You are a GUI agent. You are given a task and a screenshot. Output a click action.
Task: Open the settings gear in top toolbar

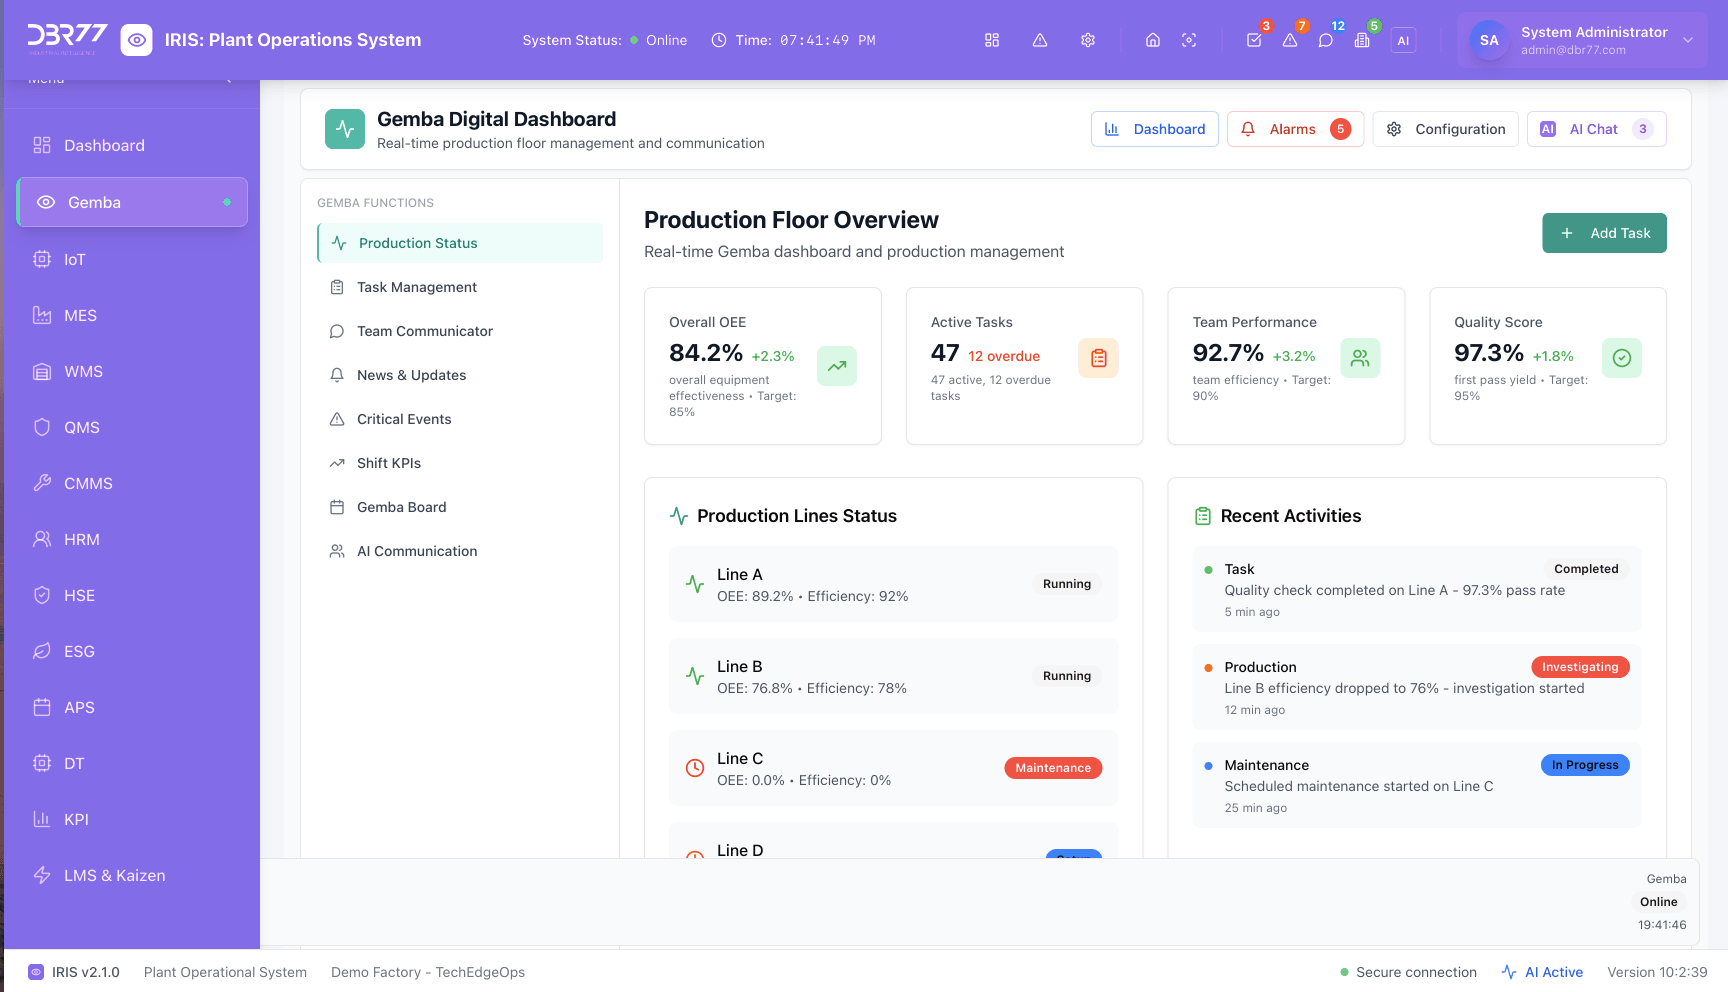[x=1087, y=40]
